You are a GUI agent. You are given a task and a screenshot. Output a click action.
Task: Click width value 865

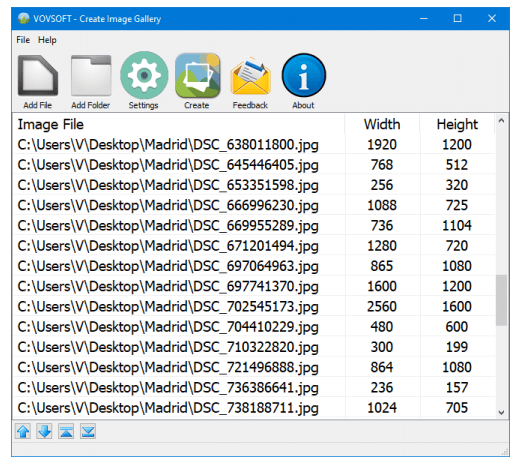(x=382, y=266)
